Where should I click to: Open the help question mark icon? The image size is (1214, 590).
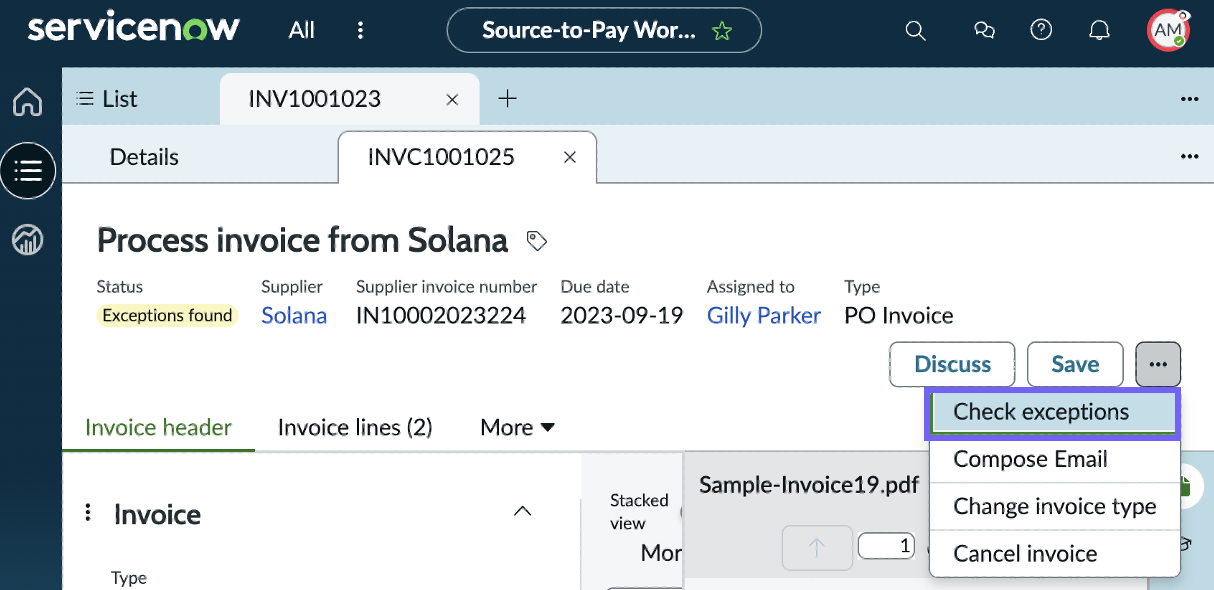(x=1041, y=30)
